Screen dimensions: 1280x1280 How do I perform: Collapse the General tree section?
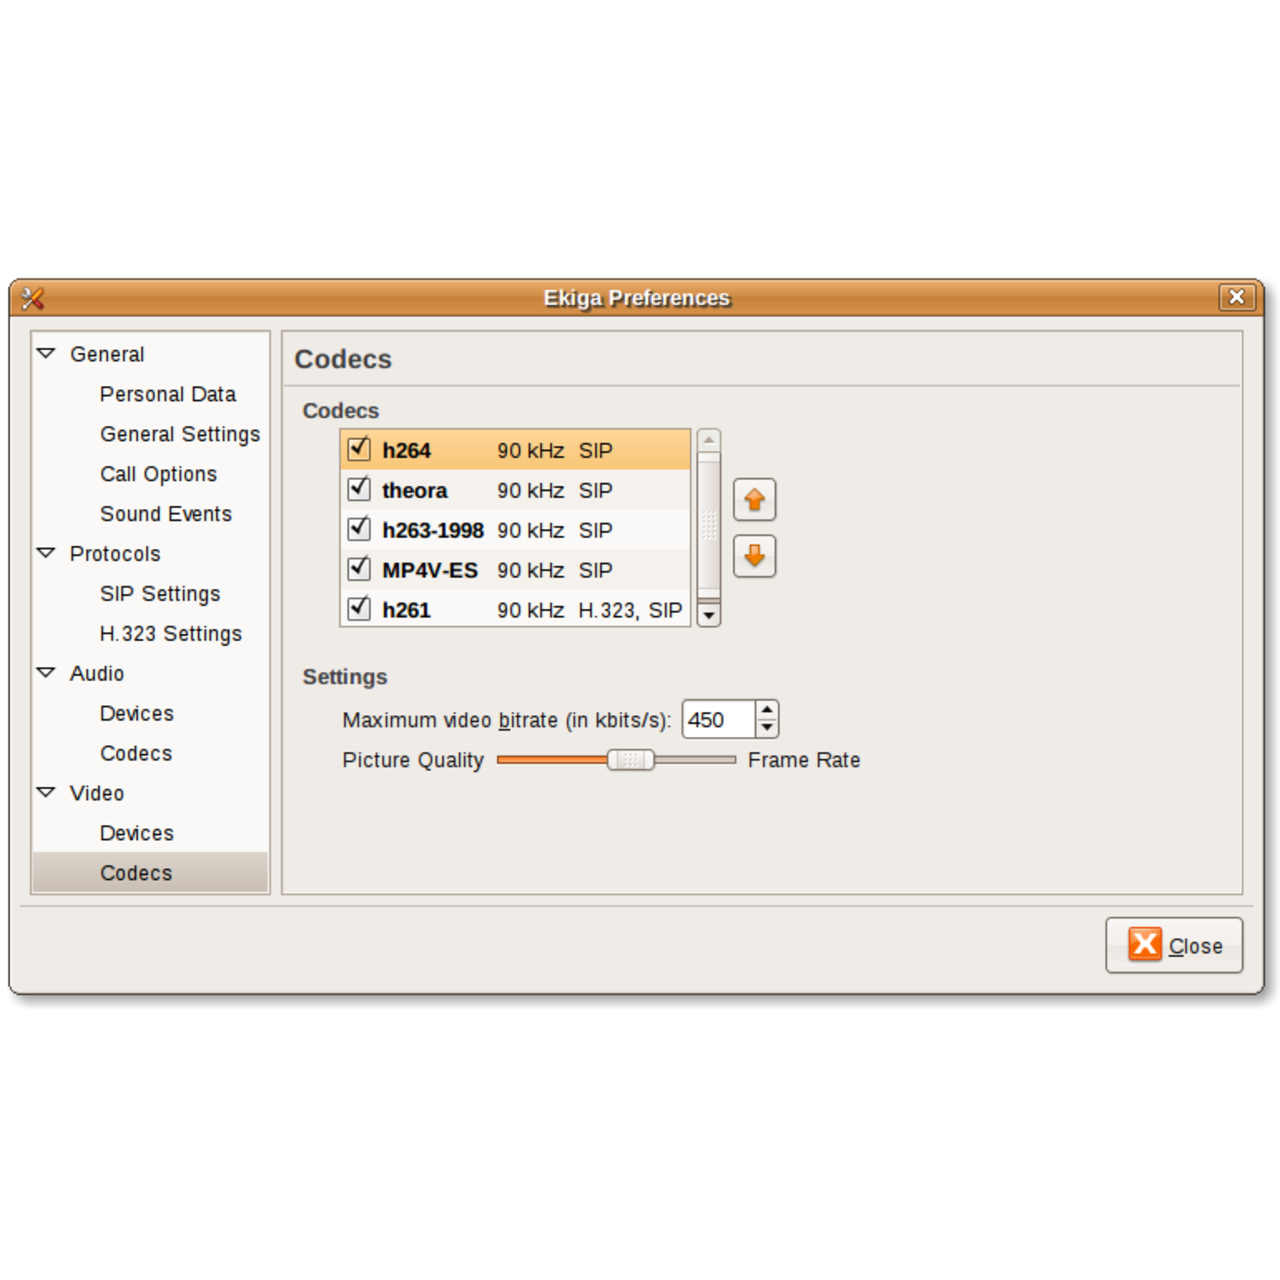coord(46,354)
